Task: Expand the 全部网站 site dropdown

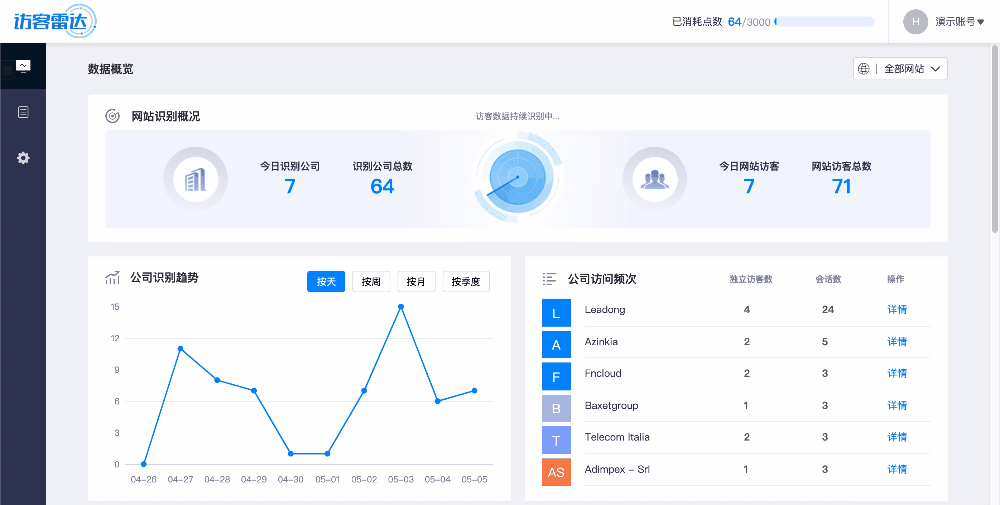Action: coord(900,69)
